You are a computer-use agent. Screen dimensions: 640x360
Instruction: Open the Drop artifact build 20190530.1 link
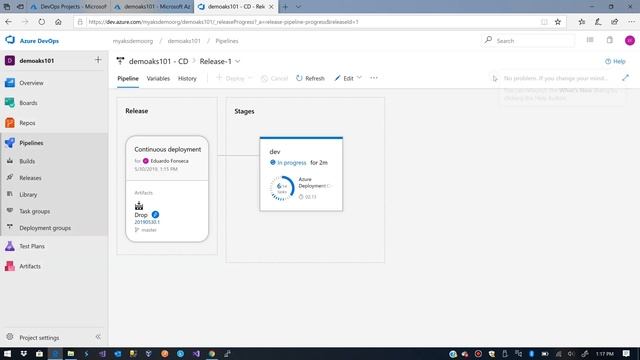(147, 222)
